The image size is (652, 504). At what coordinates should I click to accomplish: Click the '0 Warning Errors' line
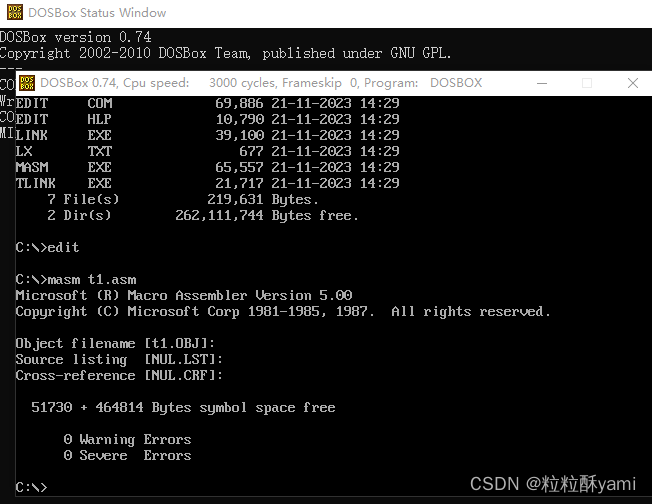coord(127,440)
